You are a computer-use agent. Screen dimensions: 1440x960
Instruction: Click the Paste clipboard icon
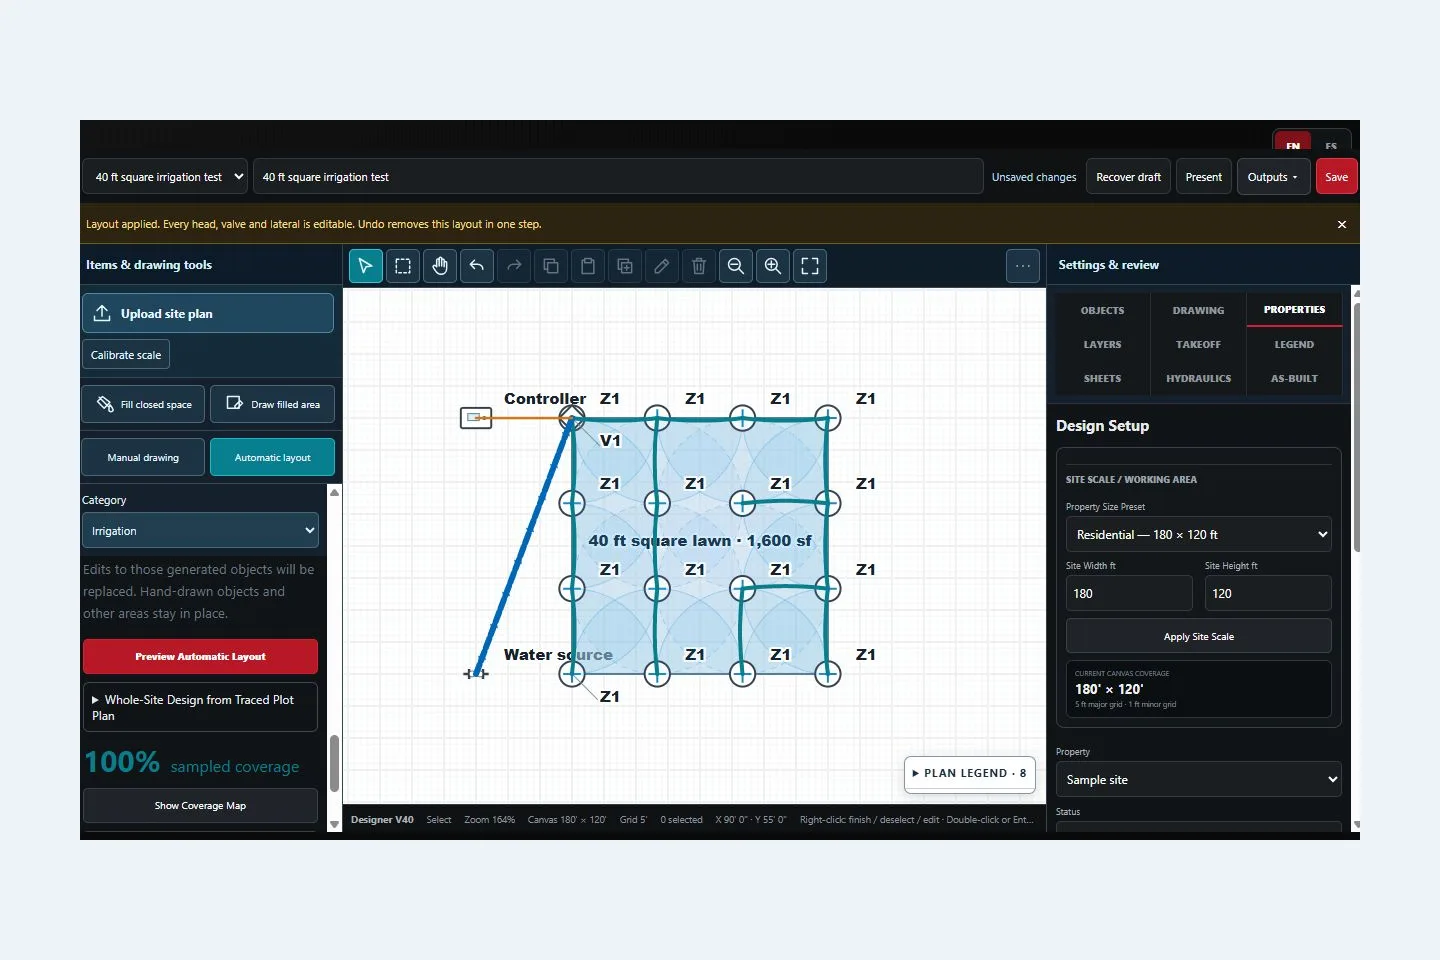pyautogui.click(x=588, y=266)
